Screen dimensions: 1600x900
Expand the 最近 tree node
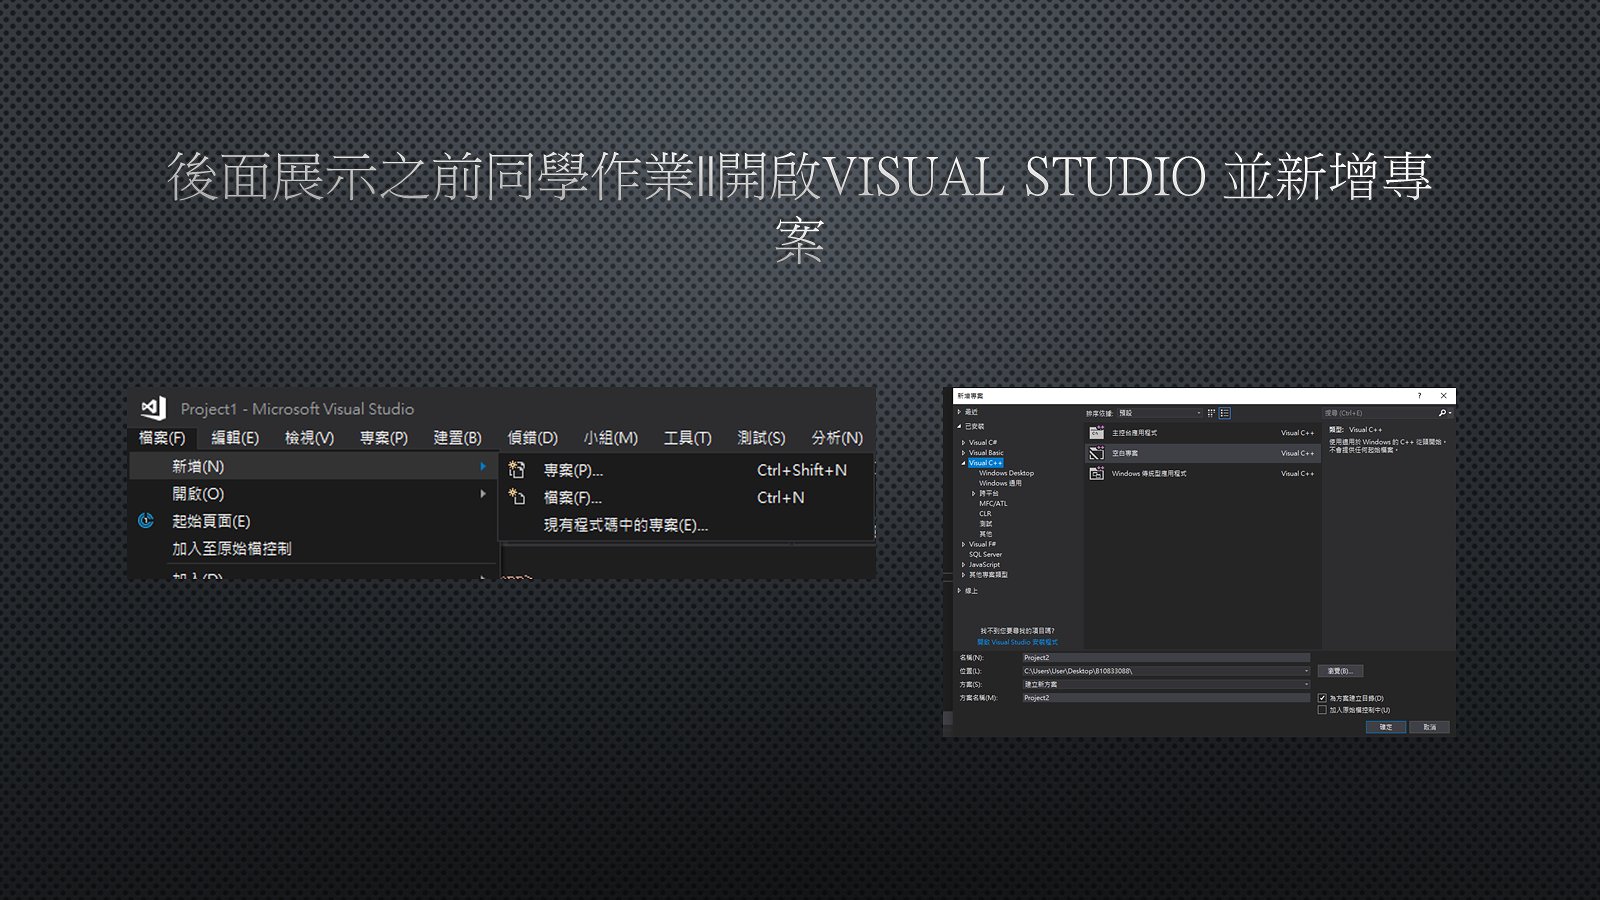959,411
